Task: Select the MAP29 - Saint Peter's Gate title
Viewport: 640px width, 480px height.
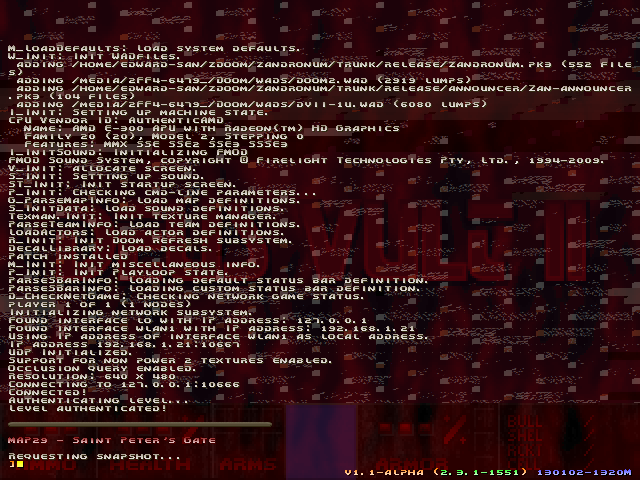Action: (112, 440)
